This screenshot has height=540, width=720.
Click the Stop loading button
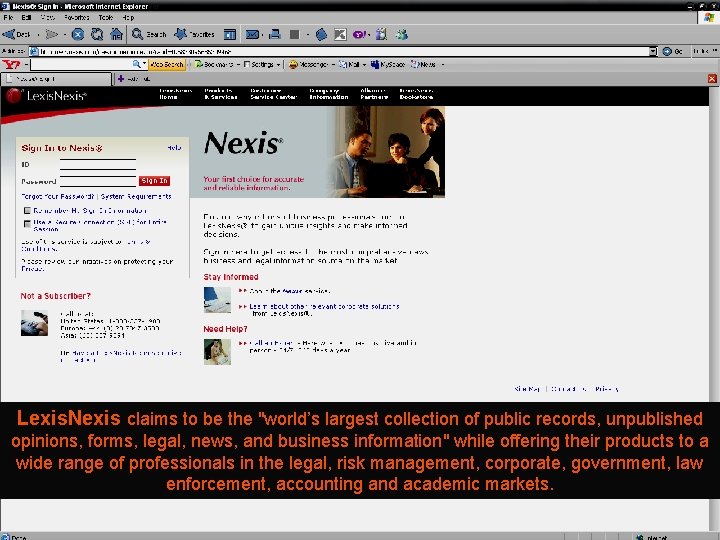(78, 34)
